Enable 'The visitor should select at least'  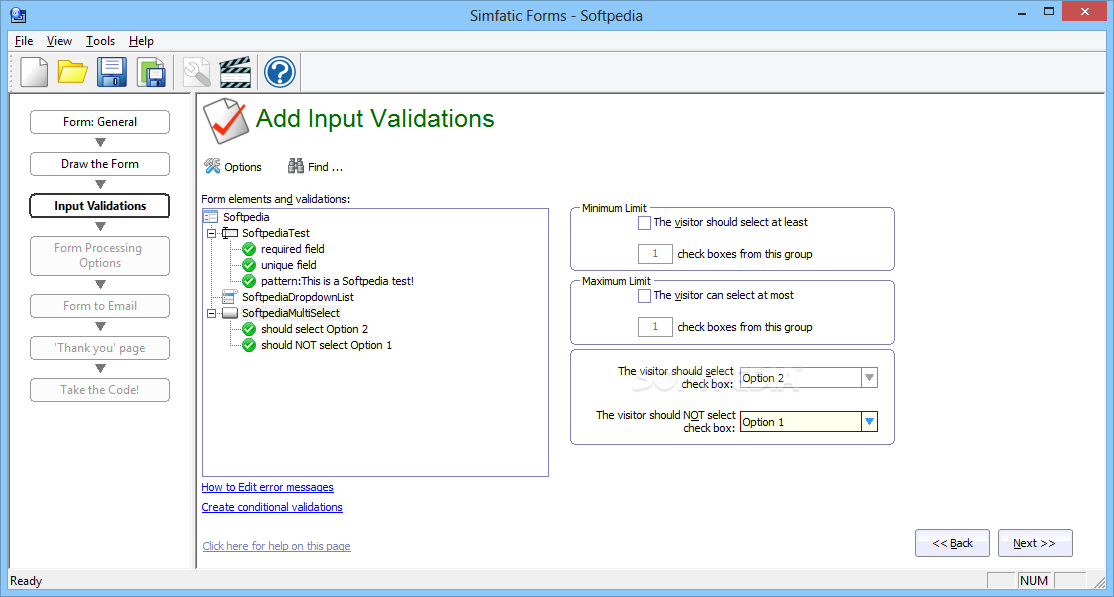(x=644, y=222)
